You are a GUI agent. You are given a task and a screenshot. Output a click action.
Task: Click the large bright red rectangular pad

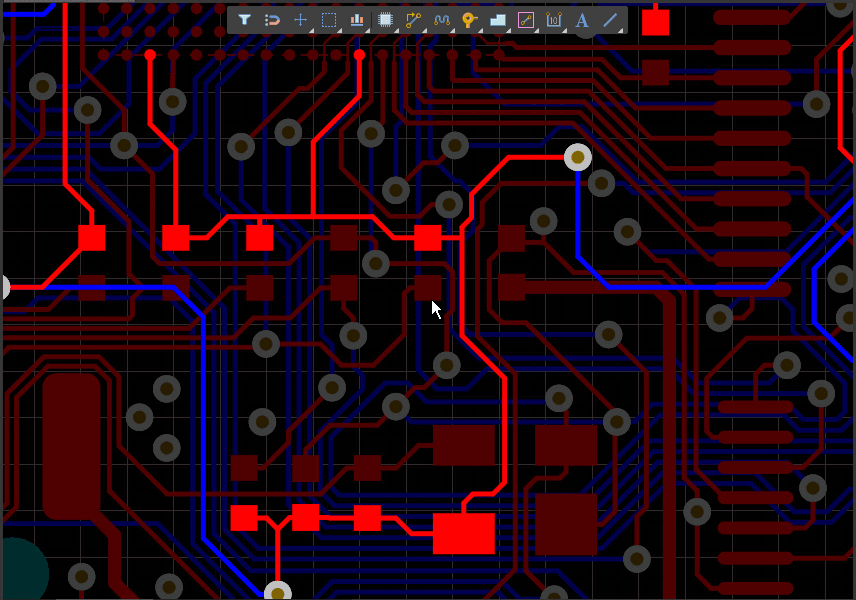coord(463,533)
